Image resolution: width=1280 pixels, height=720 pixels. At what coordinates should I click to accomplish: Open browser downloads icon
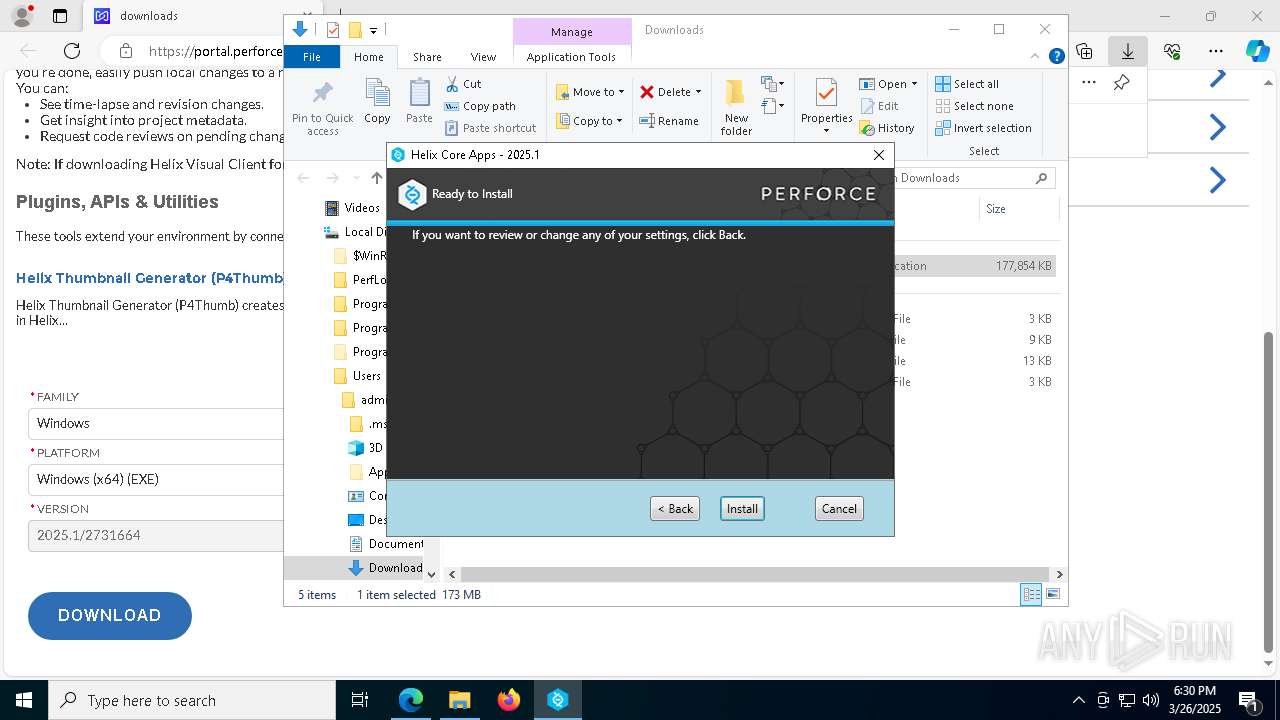[x=1128, y=51]
